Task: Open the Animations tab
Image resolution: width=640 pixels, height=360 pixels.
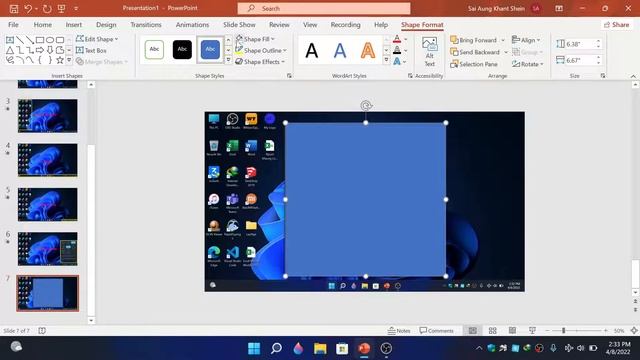Action: pyautogui.click(x=192, y=25)
